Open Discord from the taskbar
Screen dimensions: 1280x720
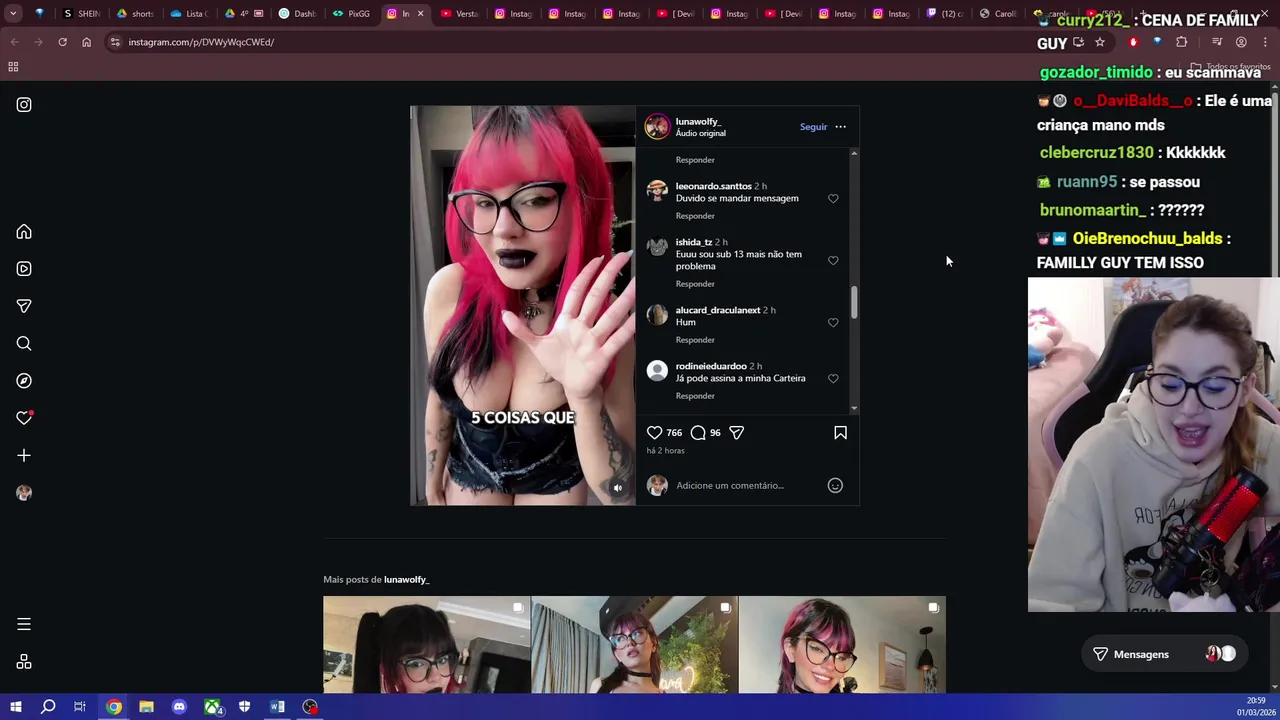point(179,707)
